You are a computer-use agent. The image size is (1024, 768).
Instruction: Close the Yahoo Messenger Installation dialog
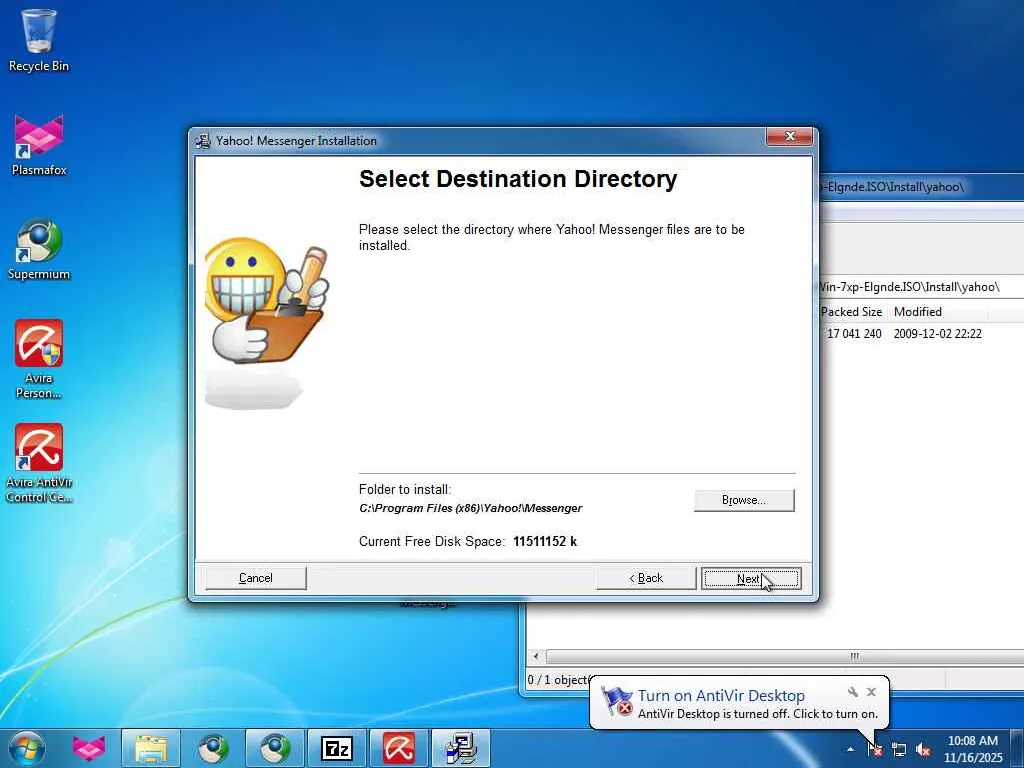click(x=790, y=136)
